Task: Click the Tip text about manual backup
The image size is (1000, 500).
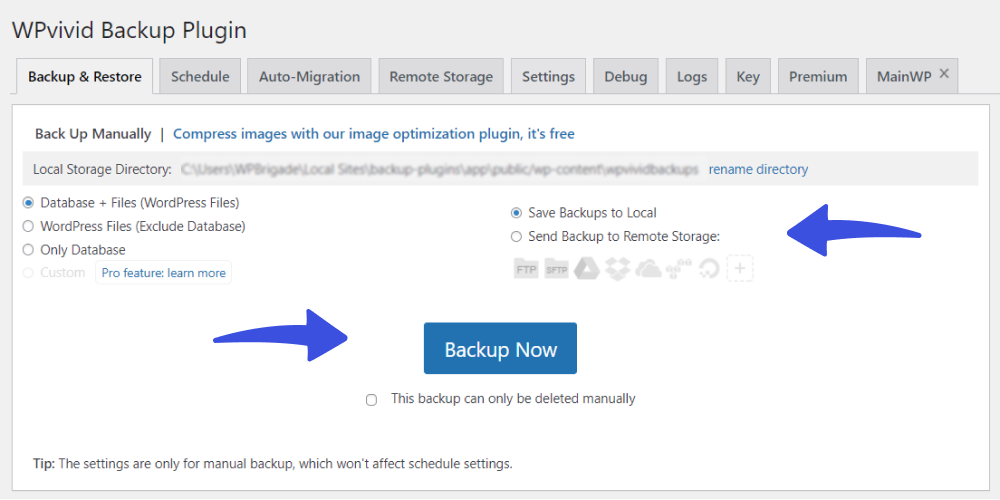Action: [x=273, y=463]
